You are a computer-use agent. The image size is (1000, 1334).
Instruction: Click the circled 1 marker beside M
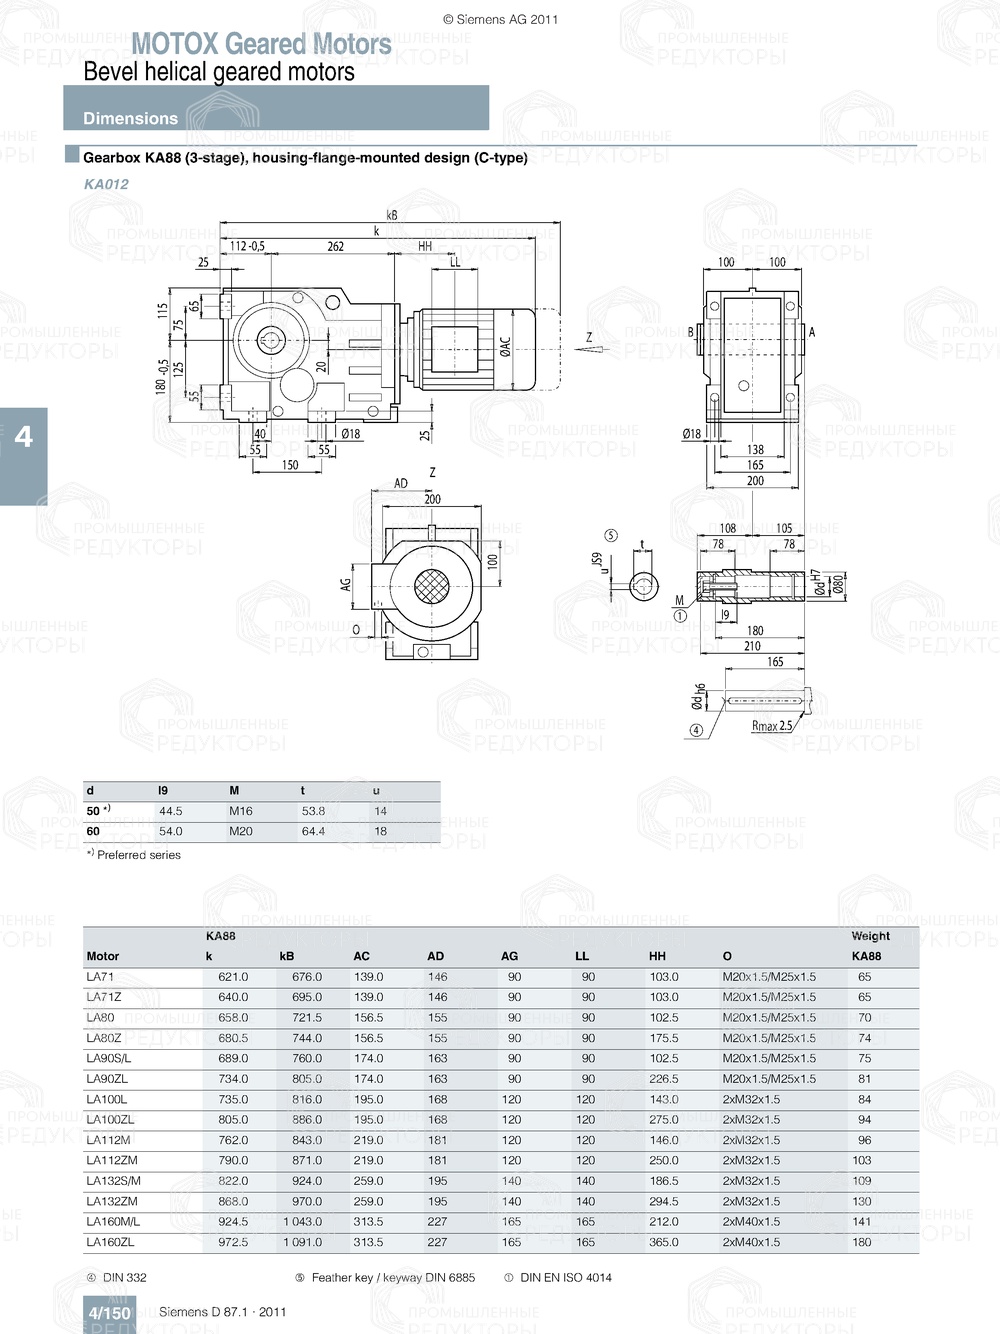[680, 617]
